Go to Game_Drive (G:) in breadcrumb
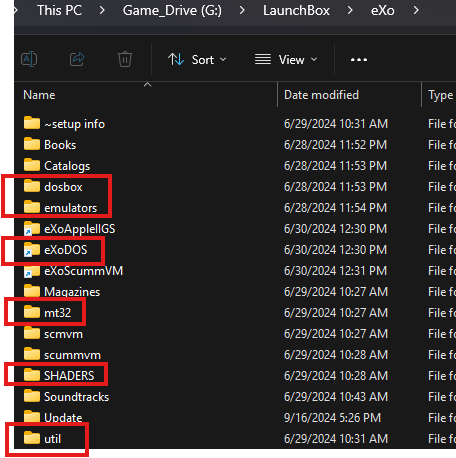456x458 pixels. coord(172,10)
